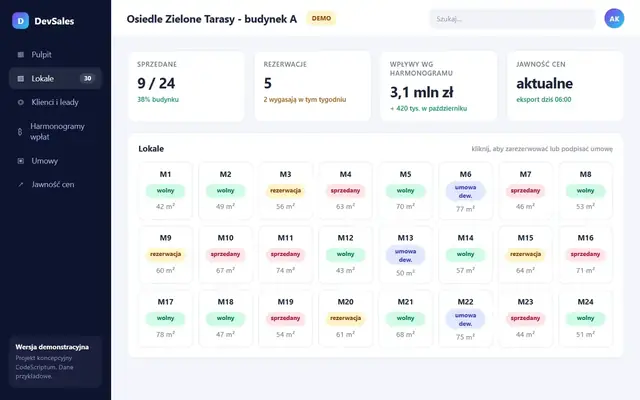Select the Lokale menu item
This screenshot has width=640, height=400.
click(x=55, y=78)
